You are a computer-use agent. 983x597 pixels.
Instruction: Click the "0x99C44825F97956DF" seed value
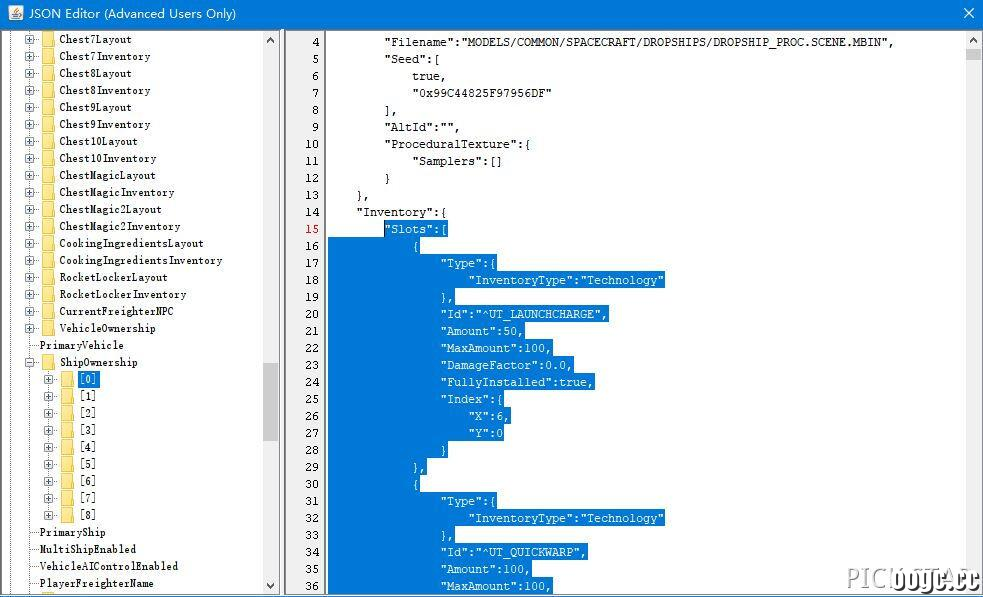click(x=481, y=93)
